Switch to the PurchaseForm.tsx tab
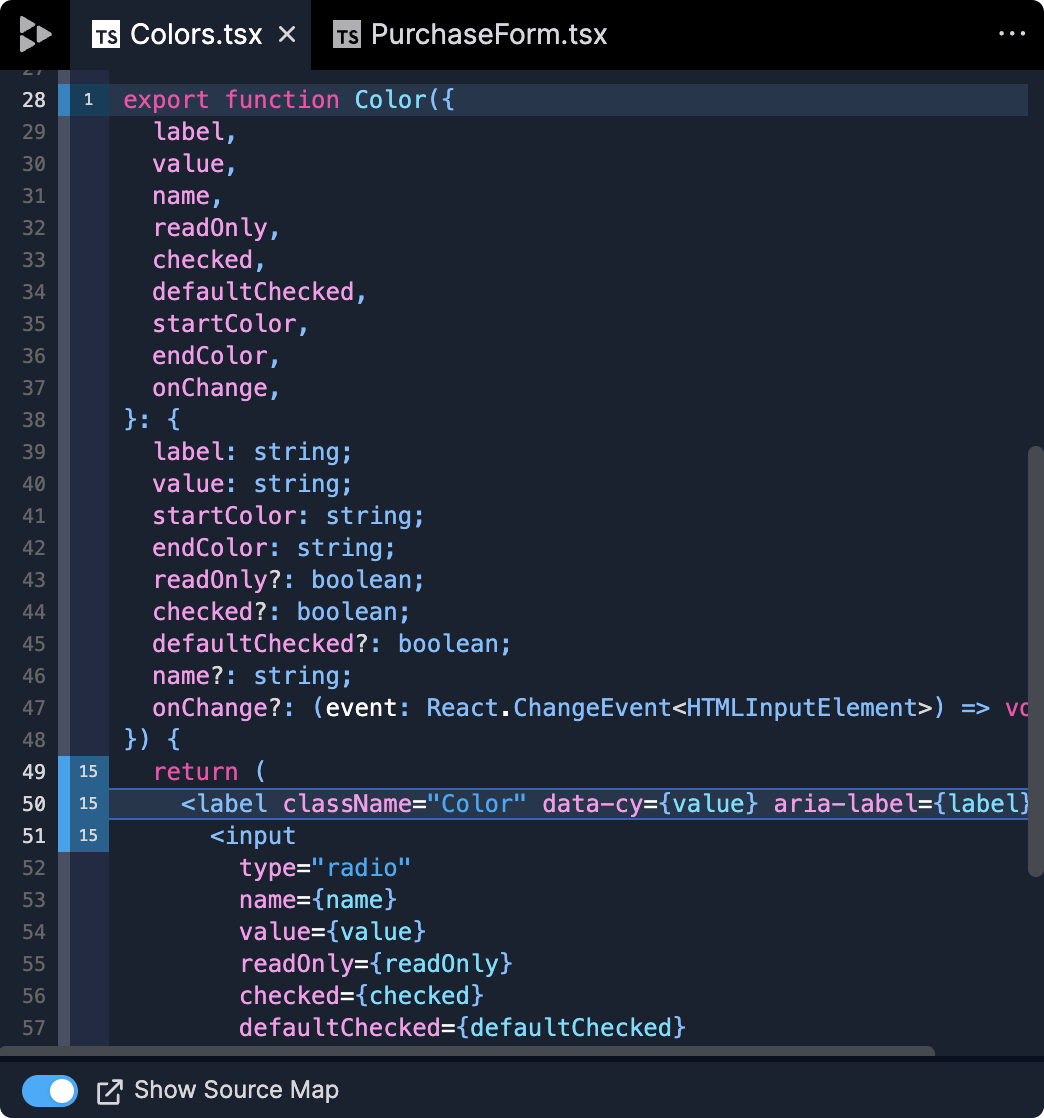 (488, 36)
